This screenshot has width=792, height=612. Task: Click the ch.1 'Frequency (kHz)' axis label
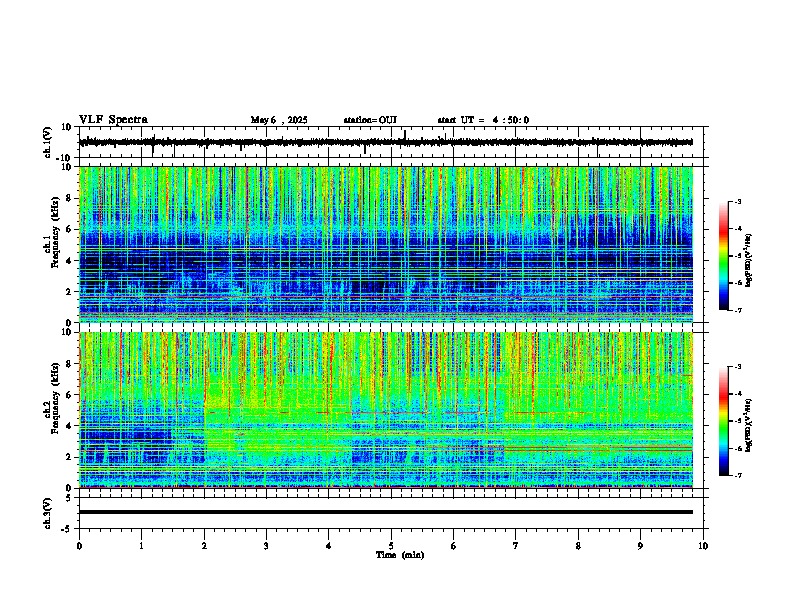tap(55, 230)
